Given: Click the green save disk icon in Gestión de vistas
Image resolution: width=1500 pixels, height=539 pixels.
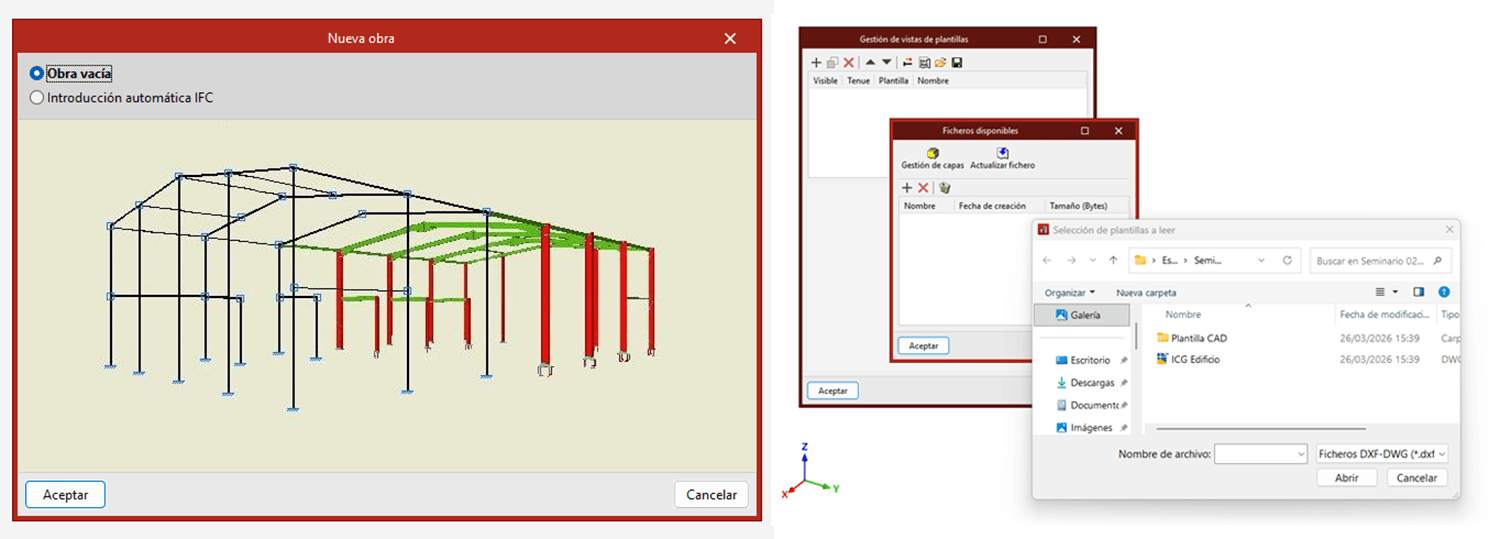Looking at the screenshot, I should [957, 62].
